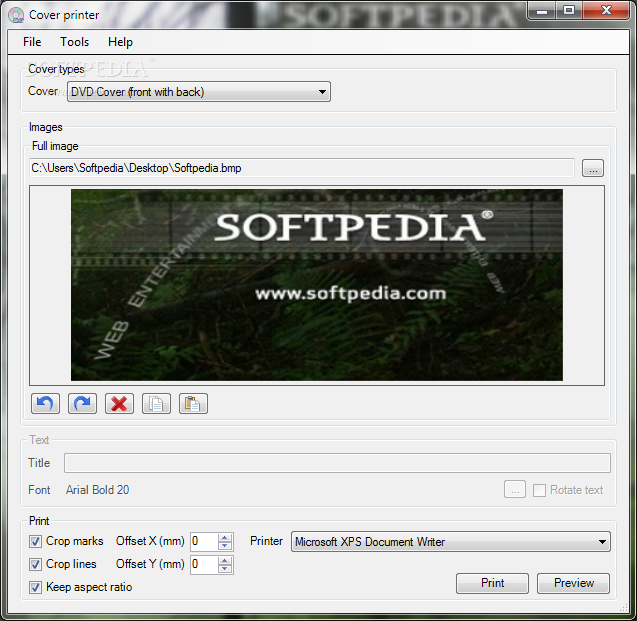Copy the image with the copy icon

[156, 403]
